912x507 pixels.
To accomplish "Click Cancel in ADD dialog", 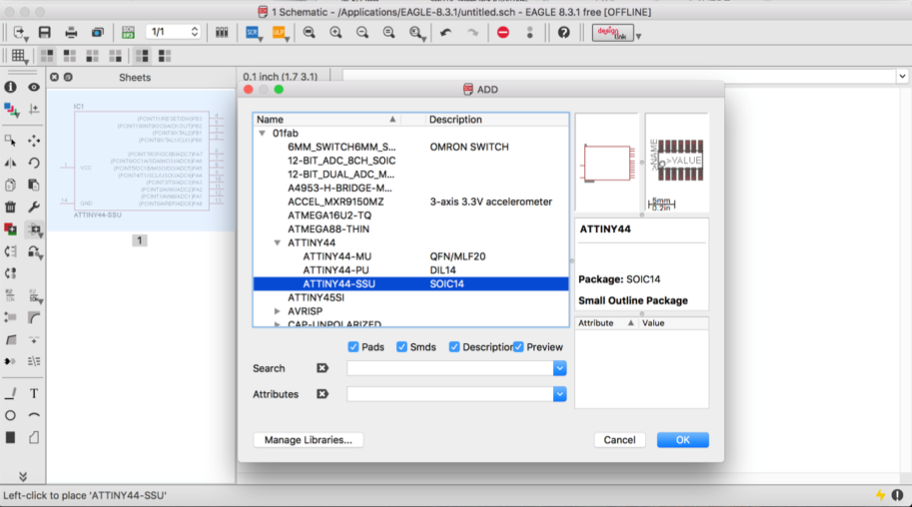I will point(619,440).
